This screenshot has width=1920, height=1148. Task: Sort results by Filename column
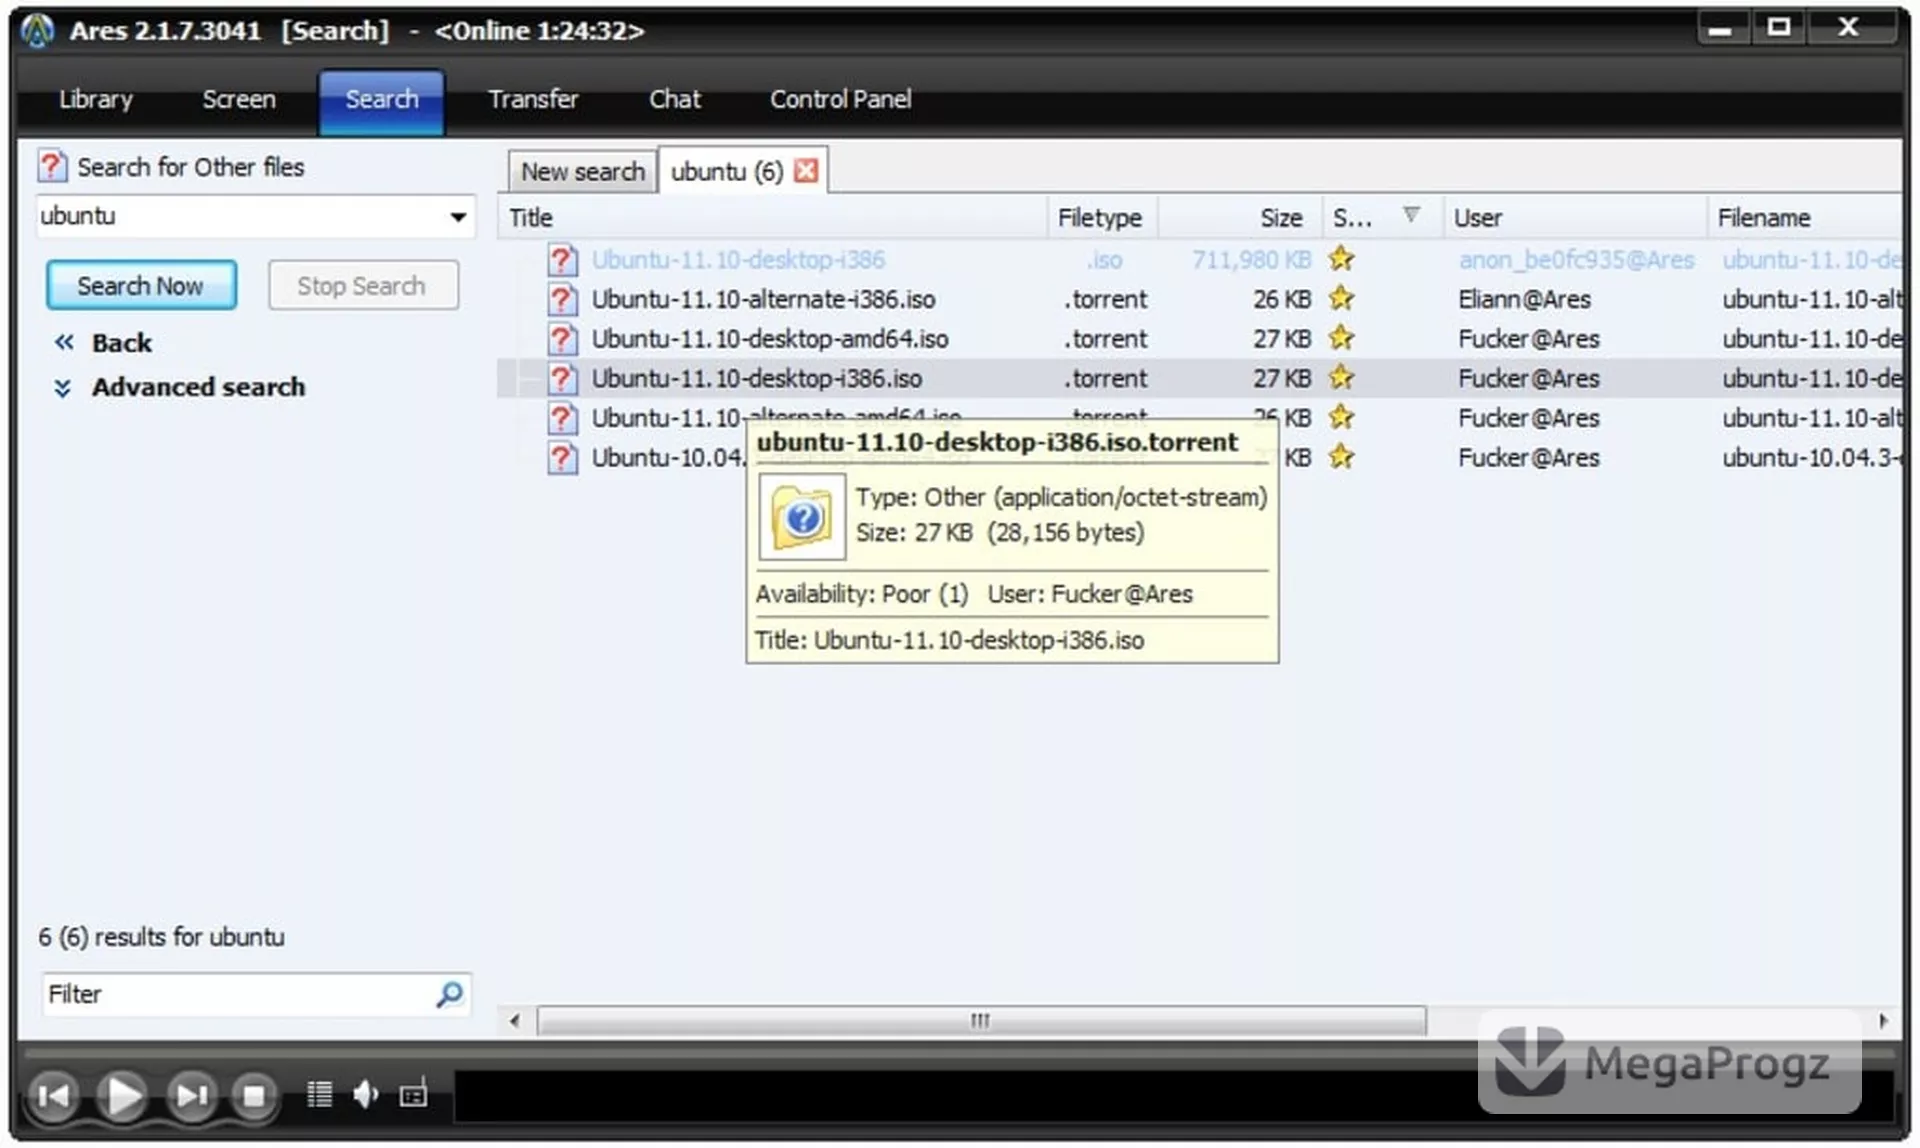point(1805,217)
